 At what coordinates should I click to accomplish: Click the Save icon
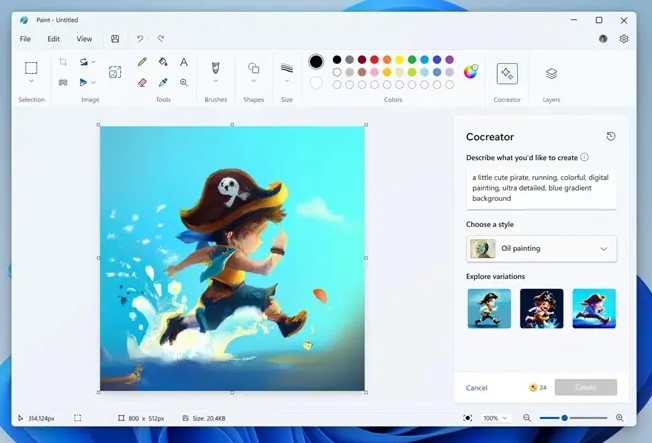(x=115, y=39)
